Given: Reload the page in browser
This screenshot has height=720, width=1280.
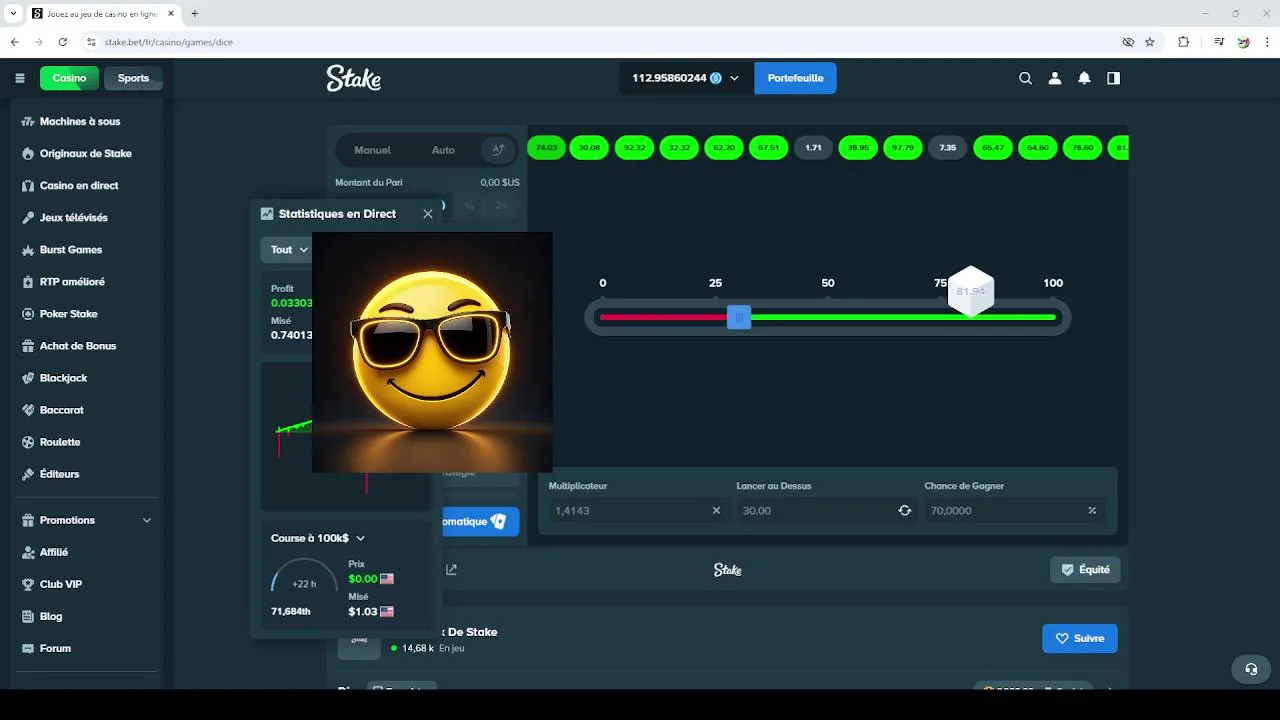Looking at the screenshot, I should (x=63, y=42).
